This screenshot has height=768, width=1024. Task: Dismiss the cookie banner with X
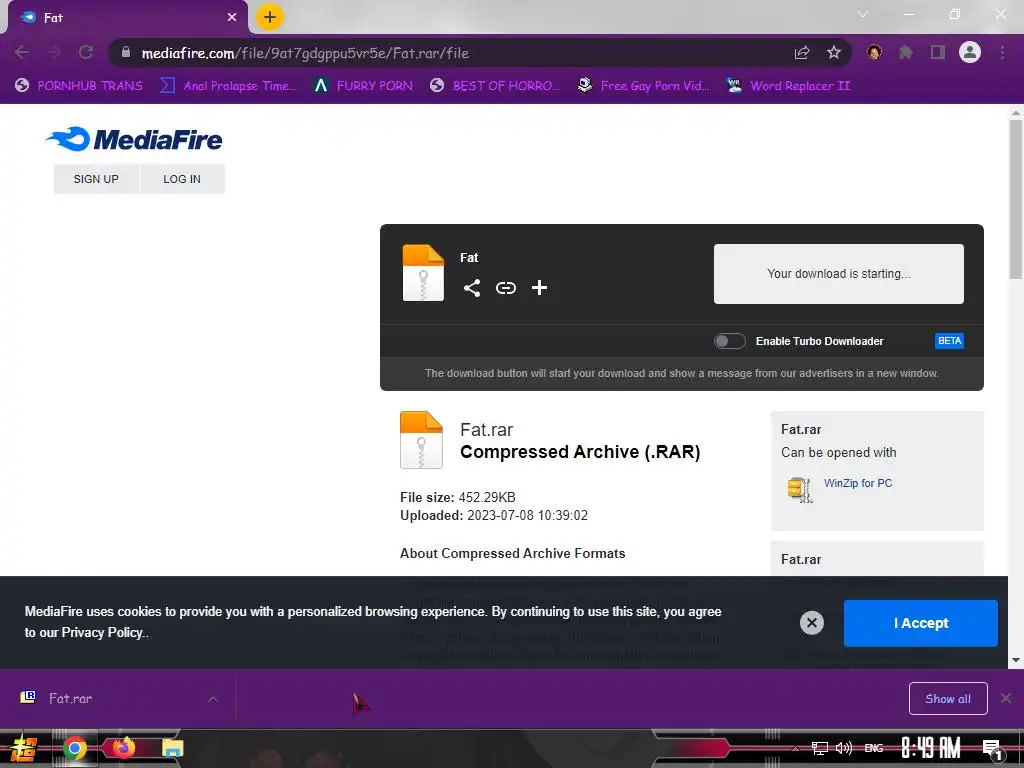[812, 623]
